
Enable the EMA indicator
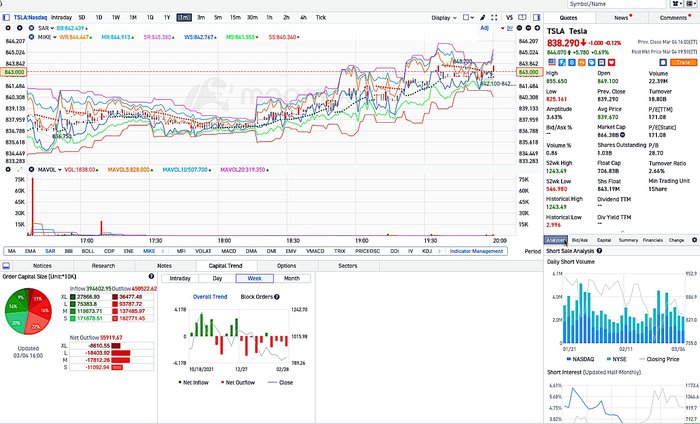(x=30, y=251)
